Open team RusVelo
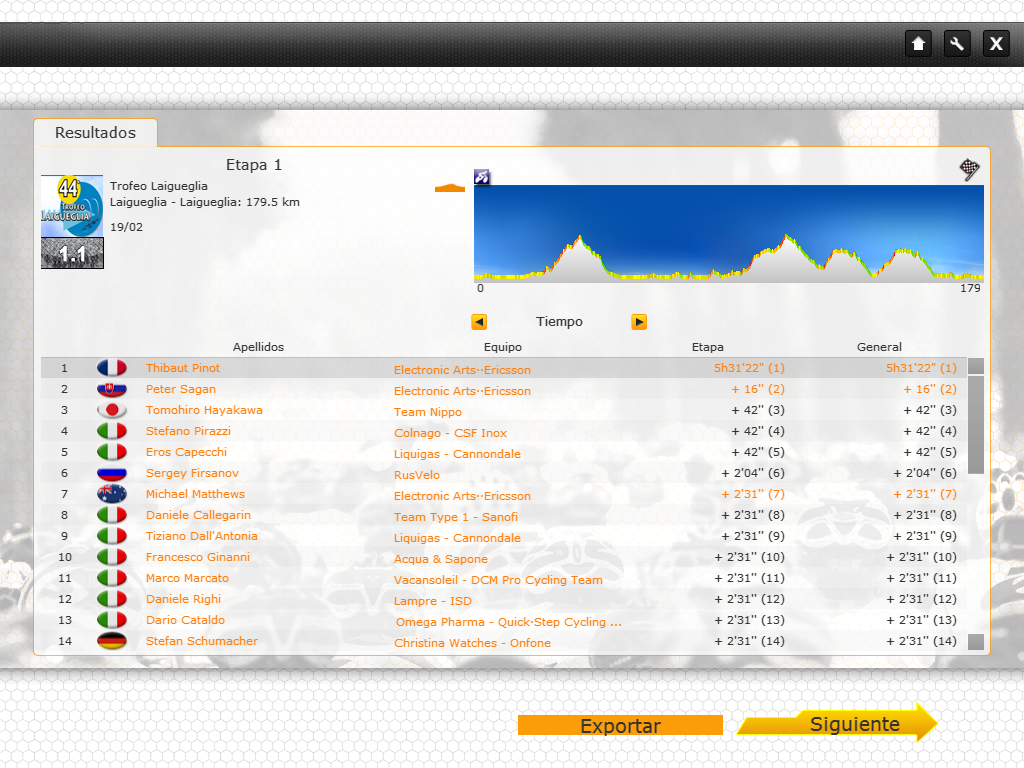The height and width of the screenshot is (768, 1024). pyautogui.click(x=417, y=475)
